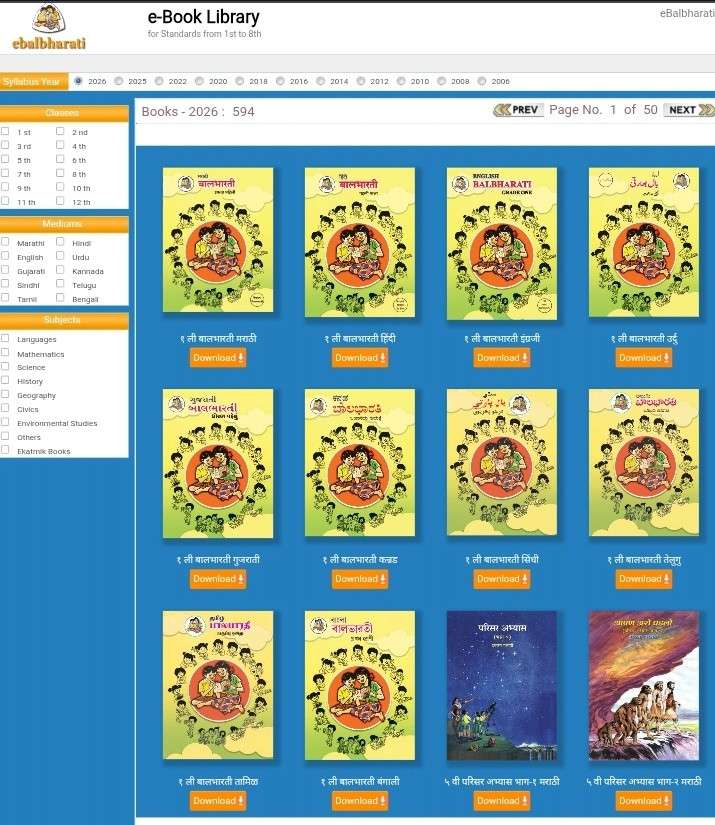Filter by Telugu medium
Image resolution: width=715 pixels, height=825 pixels.
pyautogui.click(x=60, y=284)
